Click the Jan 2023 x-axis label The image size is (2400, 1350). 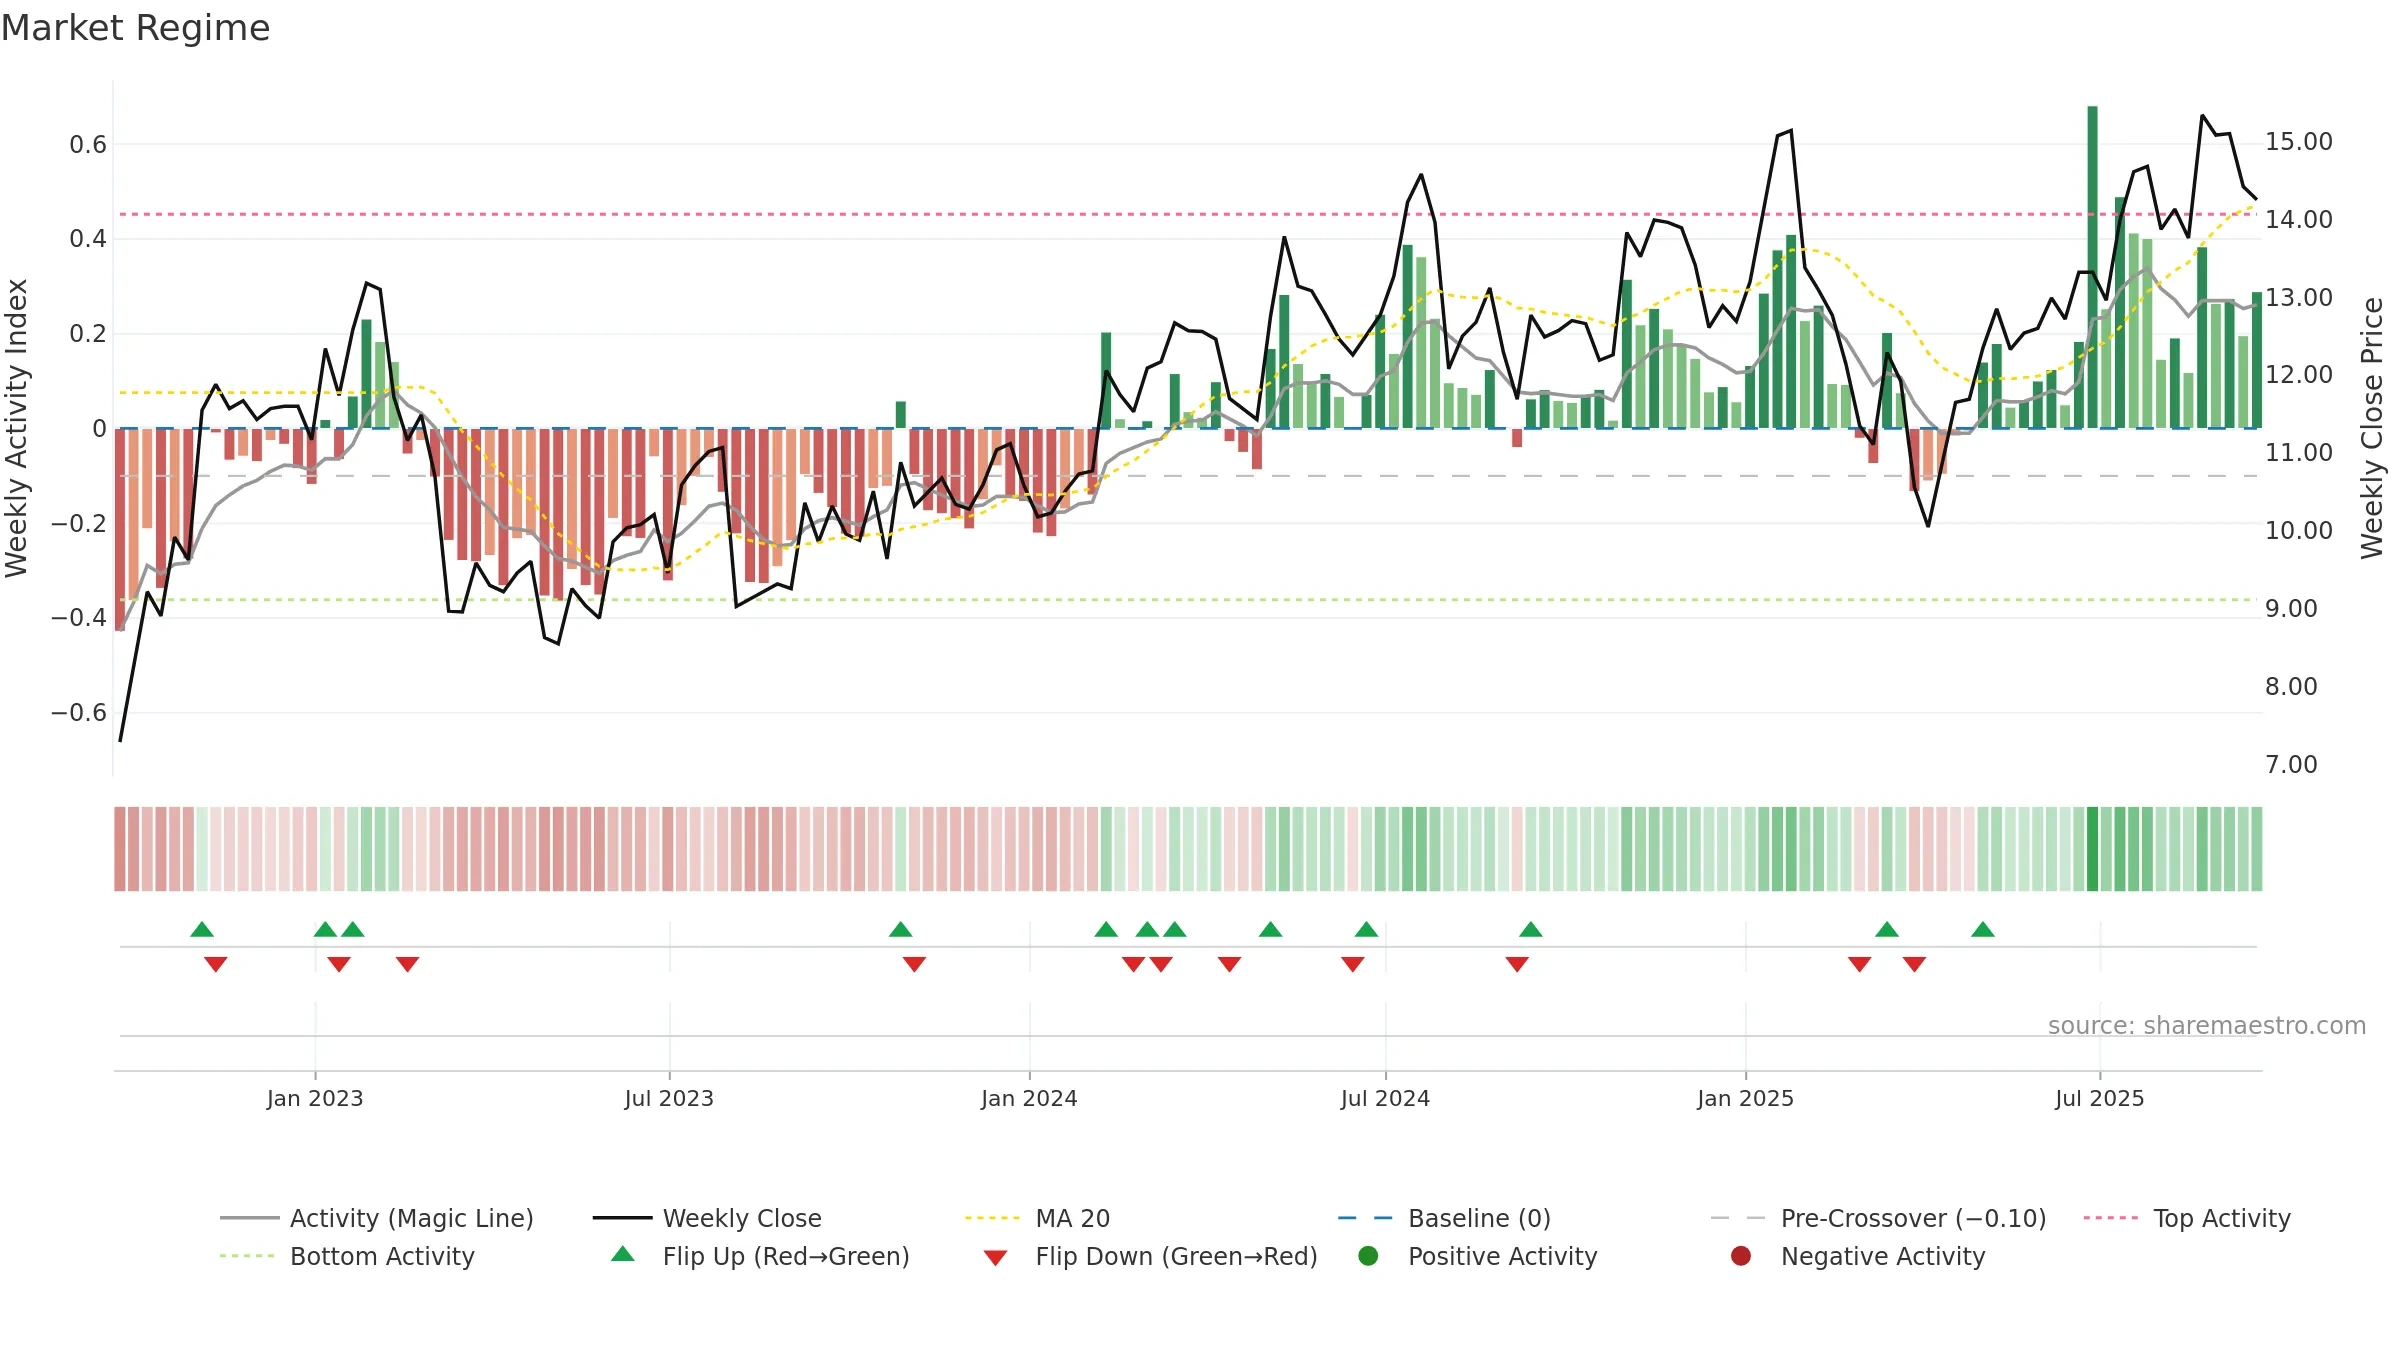pos(315,1098)
